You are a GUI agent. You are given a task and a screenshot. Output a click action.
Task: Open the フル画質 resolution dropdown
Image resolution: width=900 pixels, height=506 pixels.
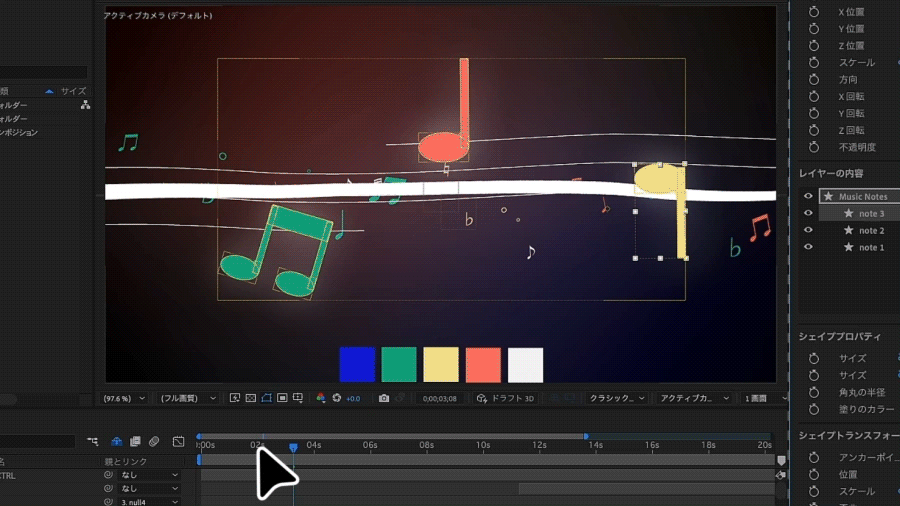tap(188, 398)
